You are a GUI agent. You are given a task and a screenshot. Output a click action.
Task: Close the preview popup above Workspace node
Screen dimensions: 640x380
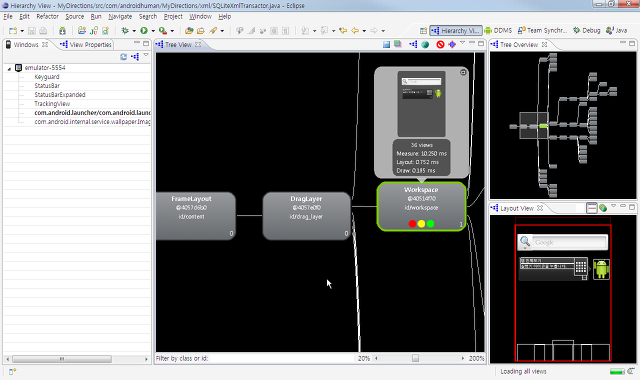[x=463, y=72]
